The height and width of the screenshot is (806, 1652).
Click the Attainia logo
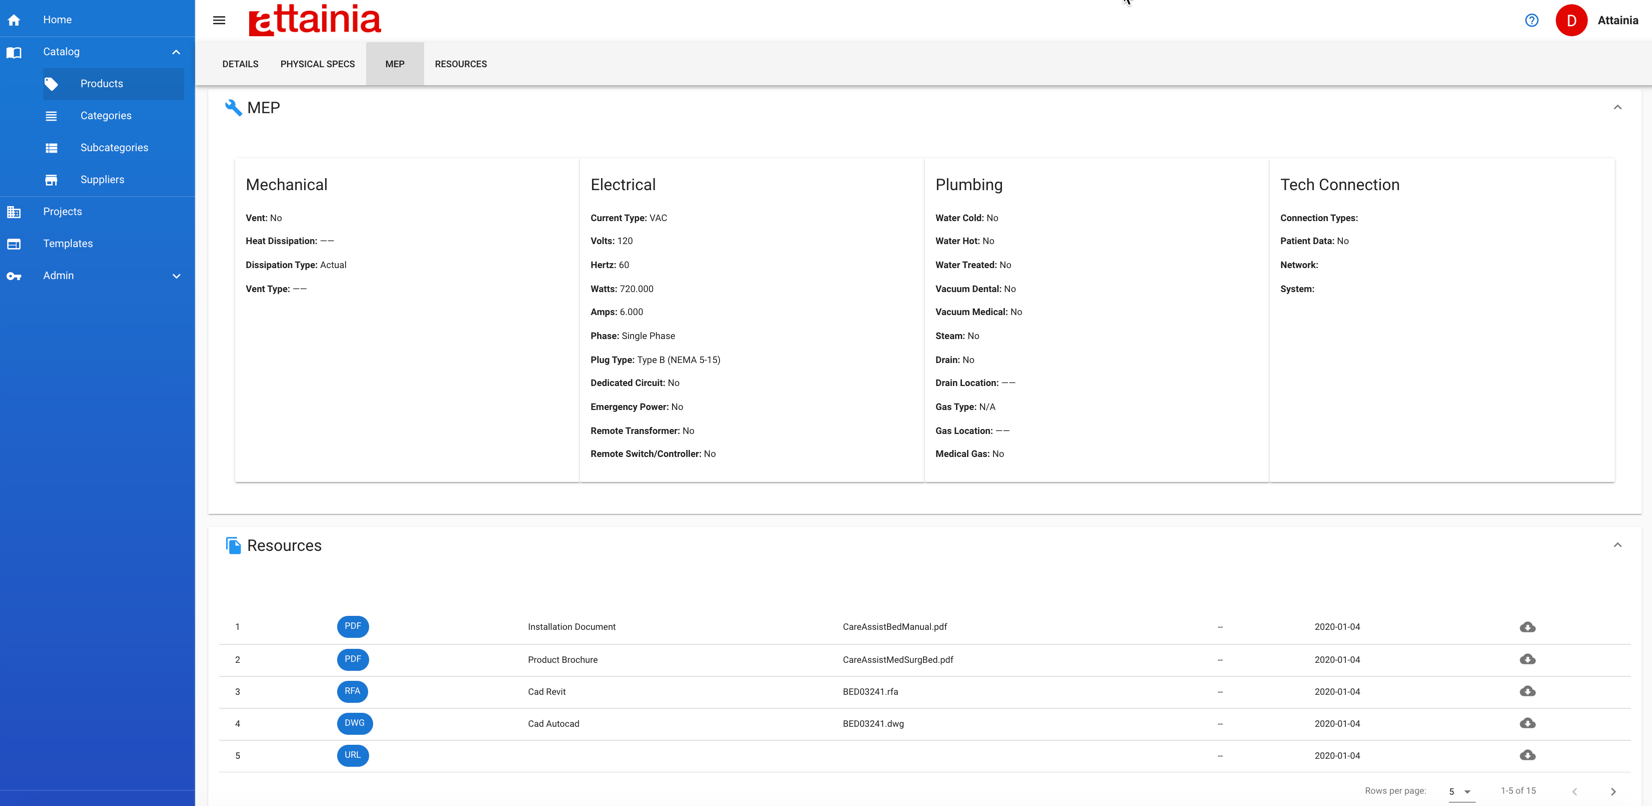pyautogui.click(x=314, y=20)
